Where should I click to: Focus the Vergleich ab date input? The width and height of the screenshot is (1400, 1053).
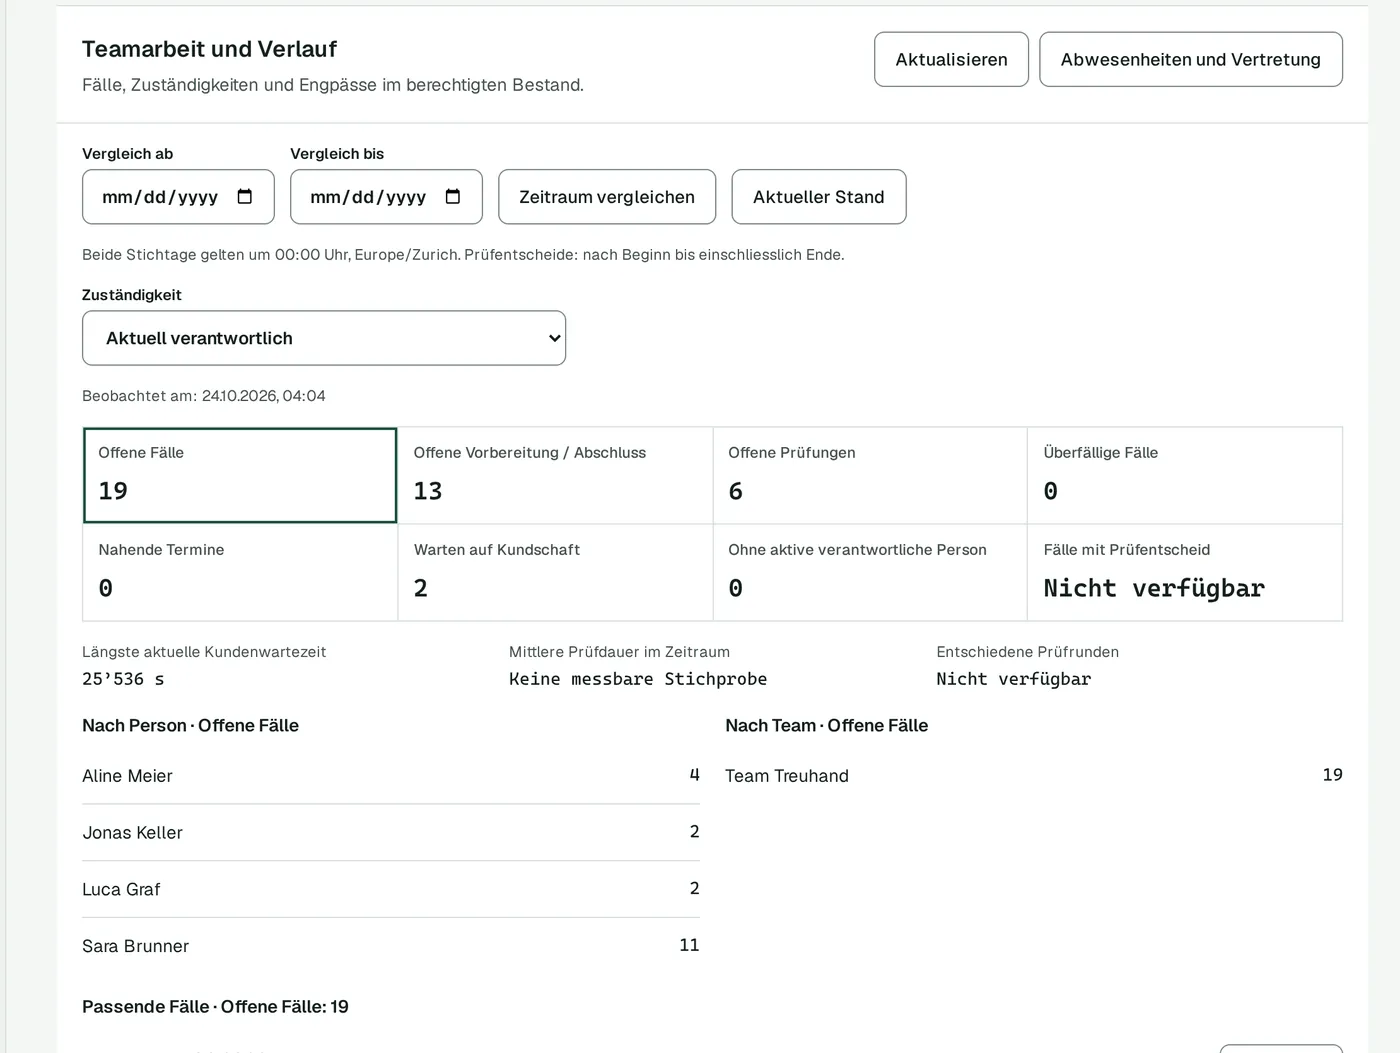point(178,197)
